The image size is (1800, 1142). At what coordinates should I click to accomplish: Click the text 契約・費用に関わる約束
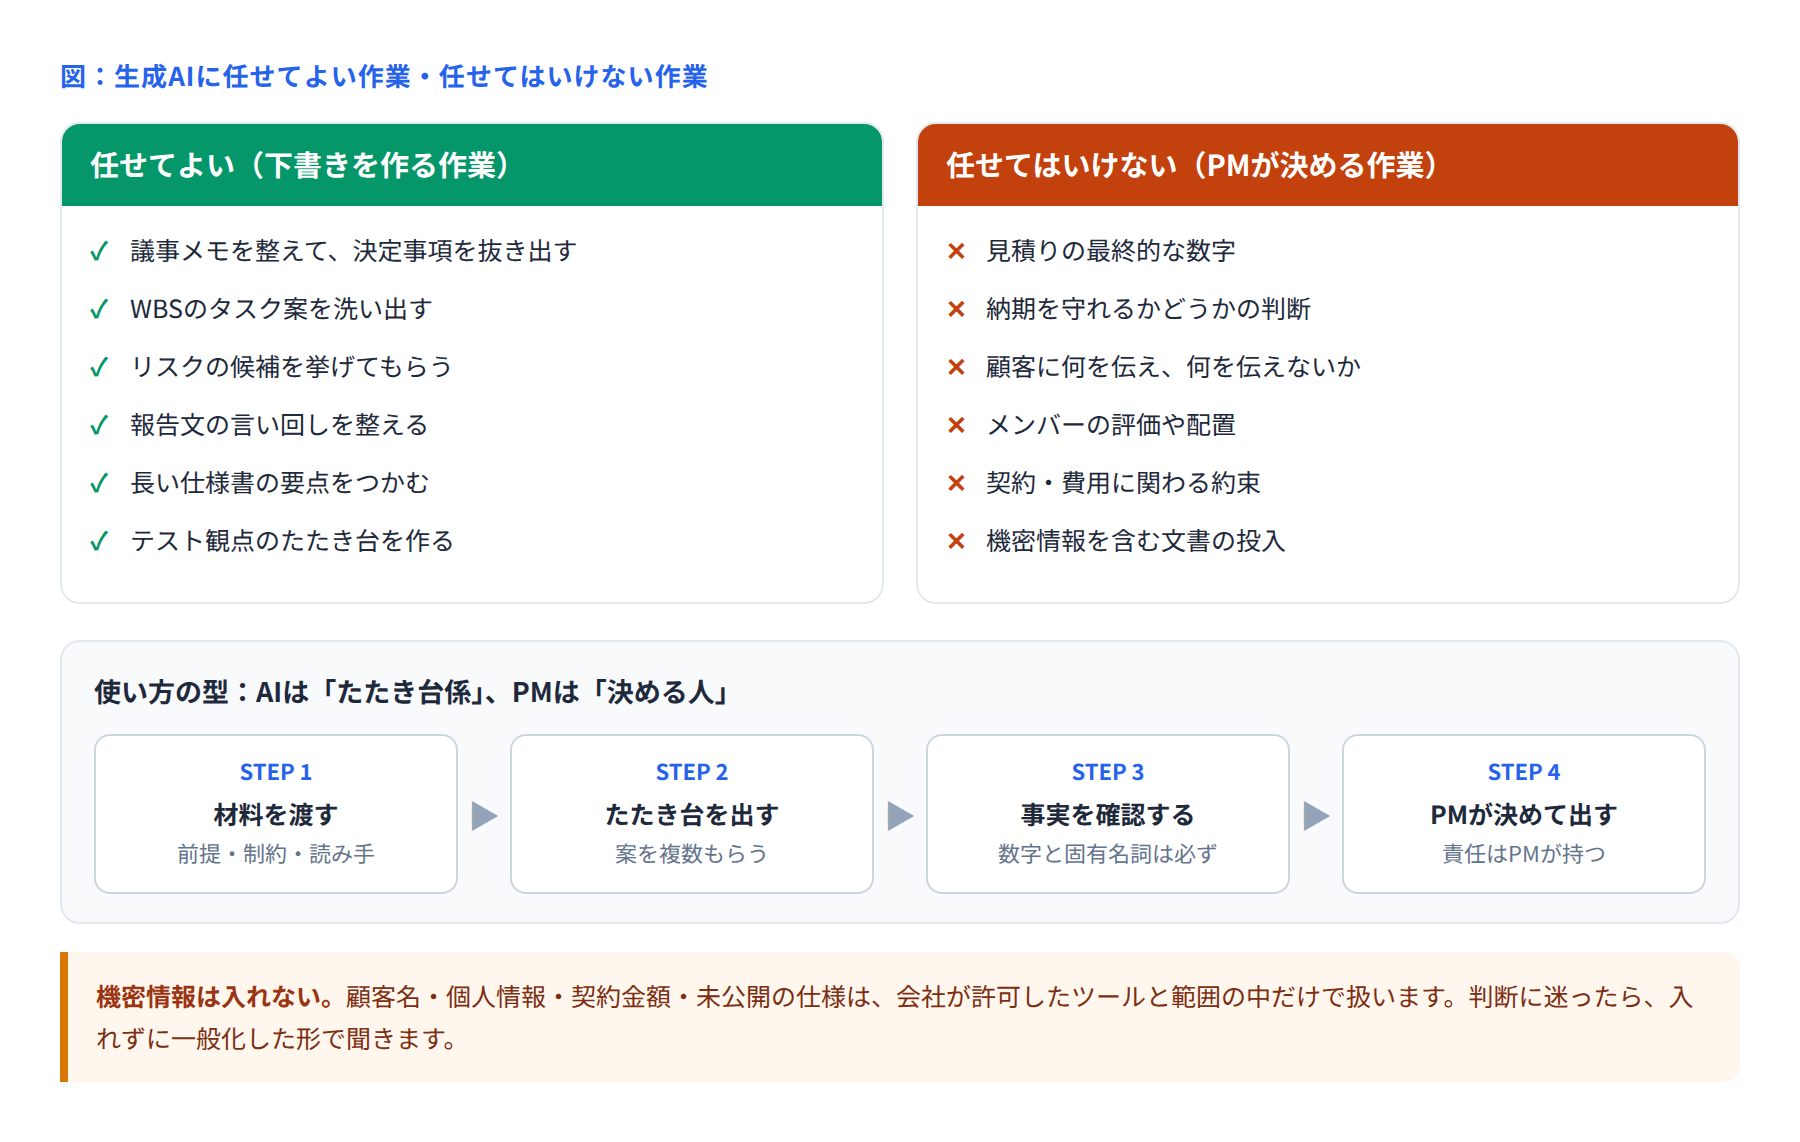pyautogui.click(x=1123, y=483)
